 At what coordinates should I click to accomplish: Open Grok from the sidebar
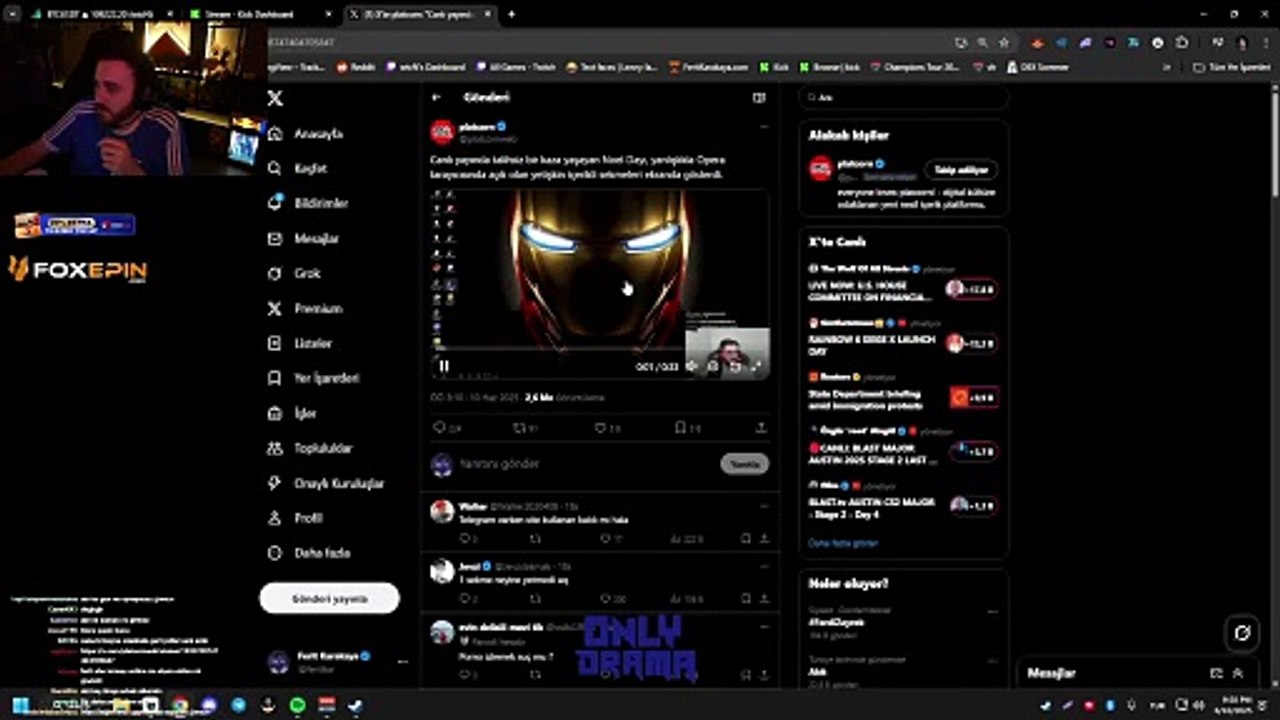294,273
